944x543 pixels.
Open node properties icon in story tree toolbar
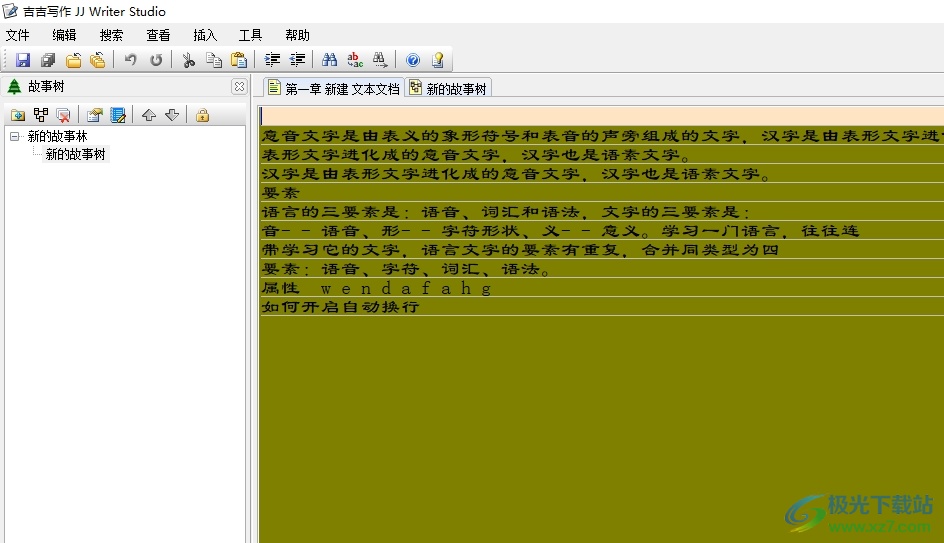click(95, 115)
